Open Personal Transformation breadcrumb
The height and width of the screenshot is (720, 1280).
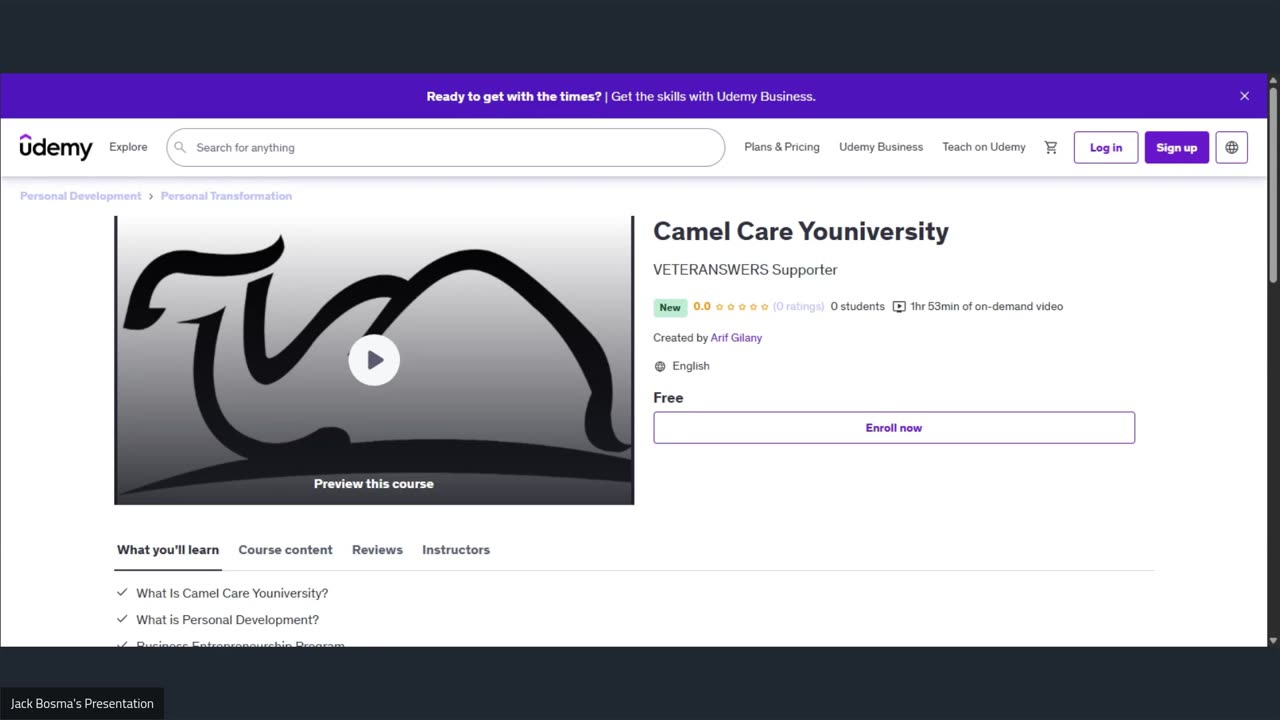point(226,196)
